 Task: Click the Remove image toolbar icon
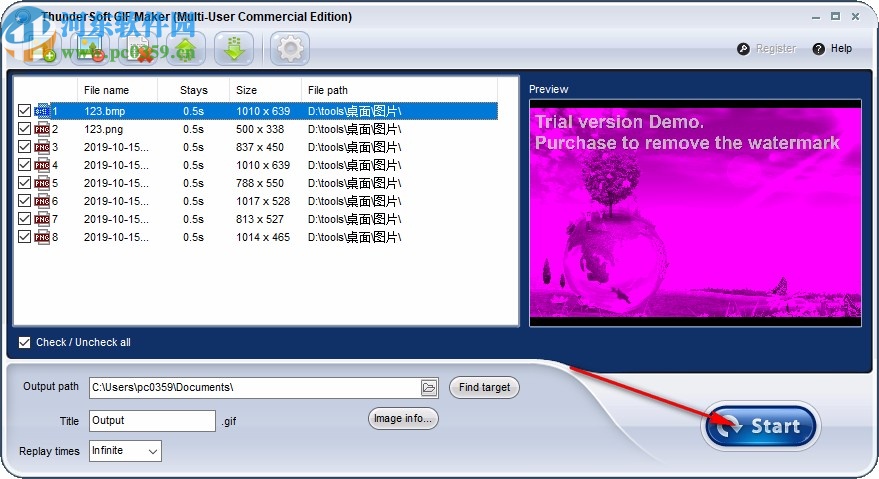pos(90,49)
